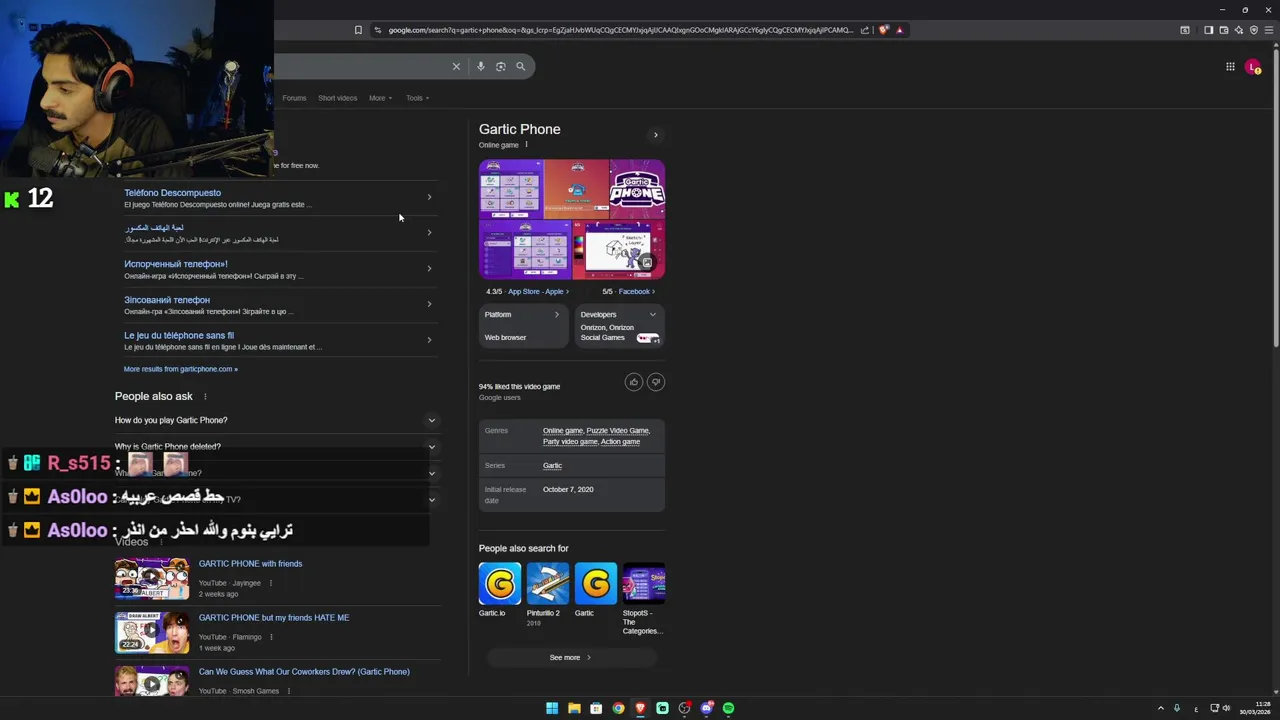This screenshot has height=720, width=1280.
Task: Show hidden system tray icons
Action: click(1160, 708)
